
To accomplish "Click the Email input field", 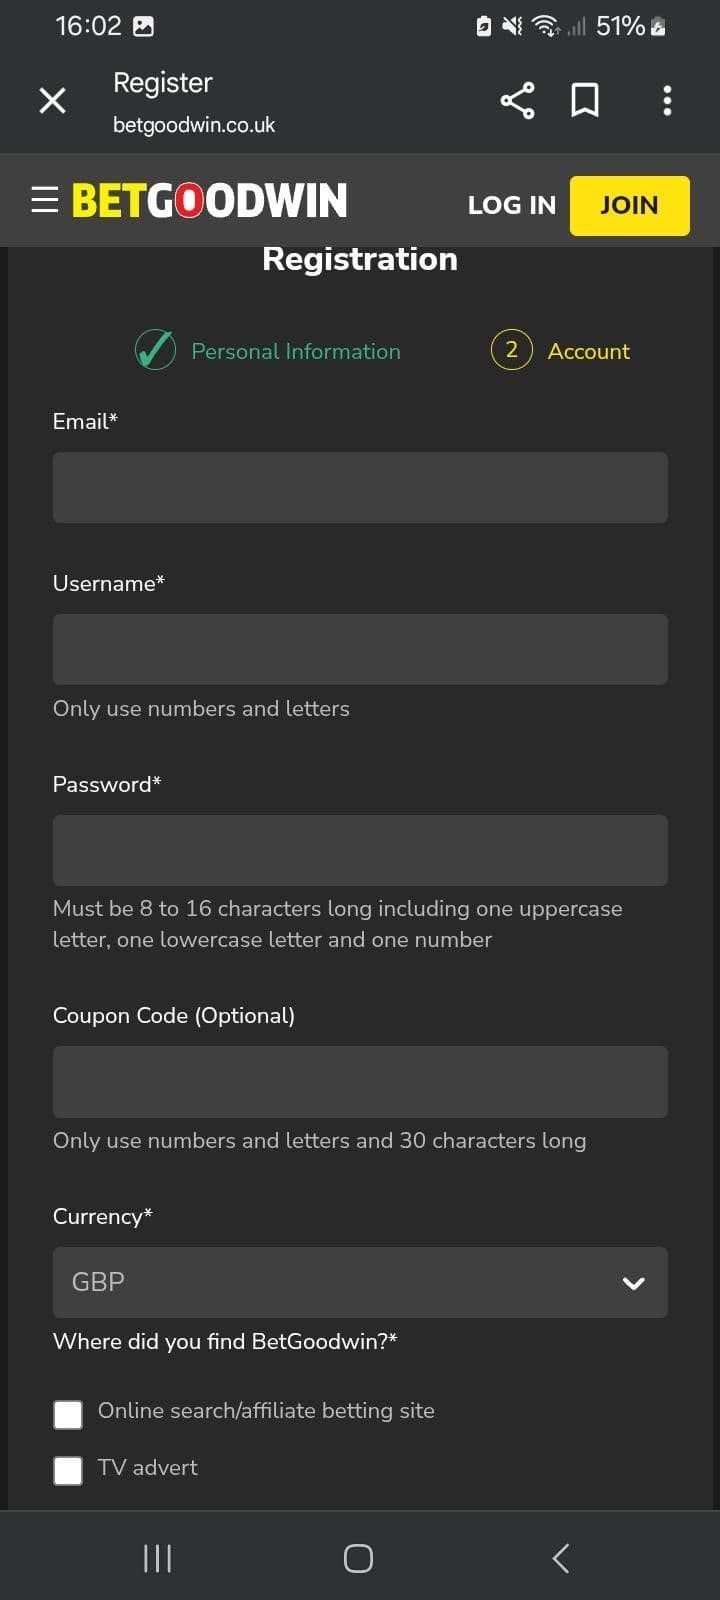I will 360,487.
